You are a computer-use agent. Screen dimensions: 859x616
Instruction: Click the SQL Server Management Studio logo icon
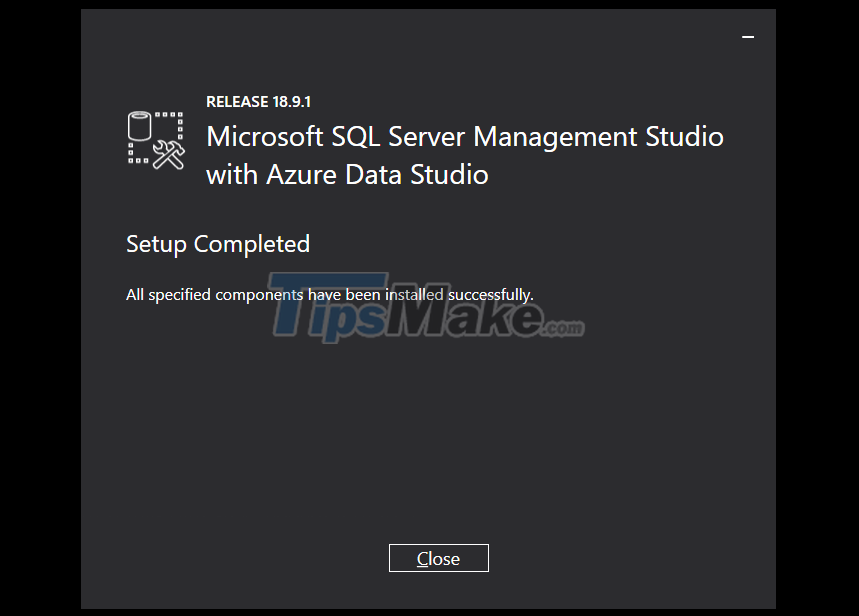tap(154, 140)
